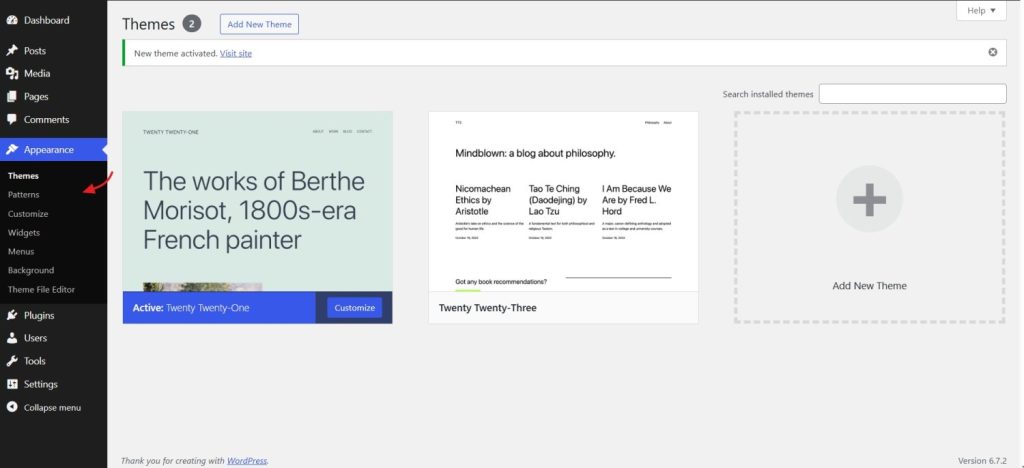Screen dimensions: 1024x468
Task: Open the Widgets submenu item
Action: pyautogui.click(x=24, y=232)
